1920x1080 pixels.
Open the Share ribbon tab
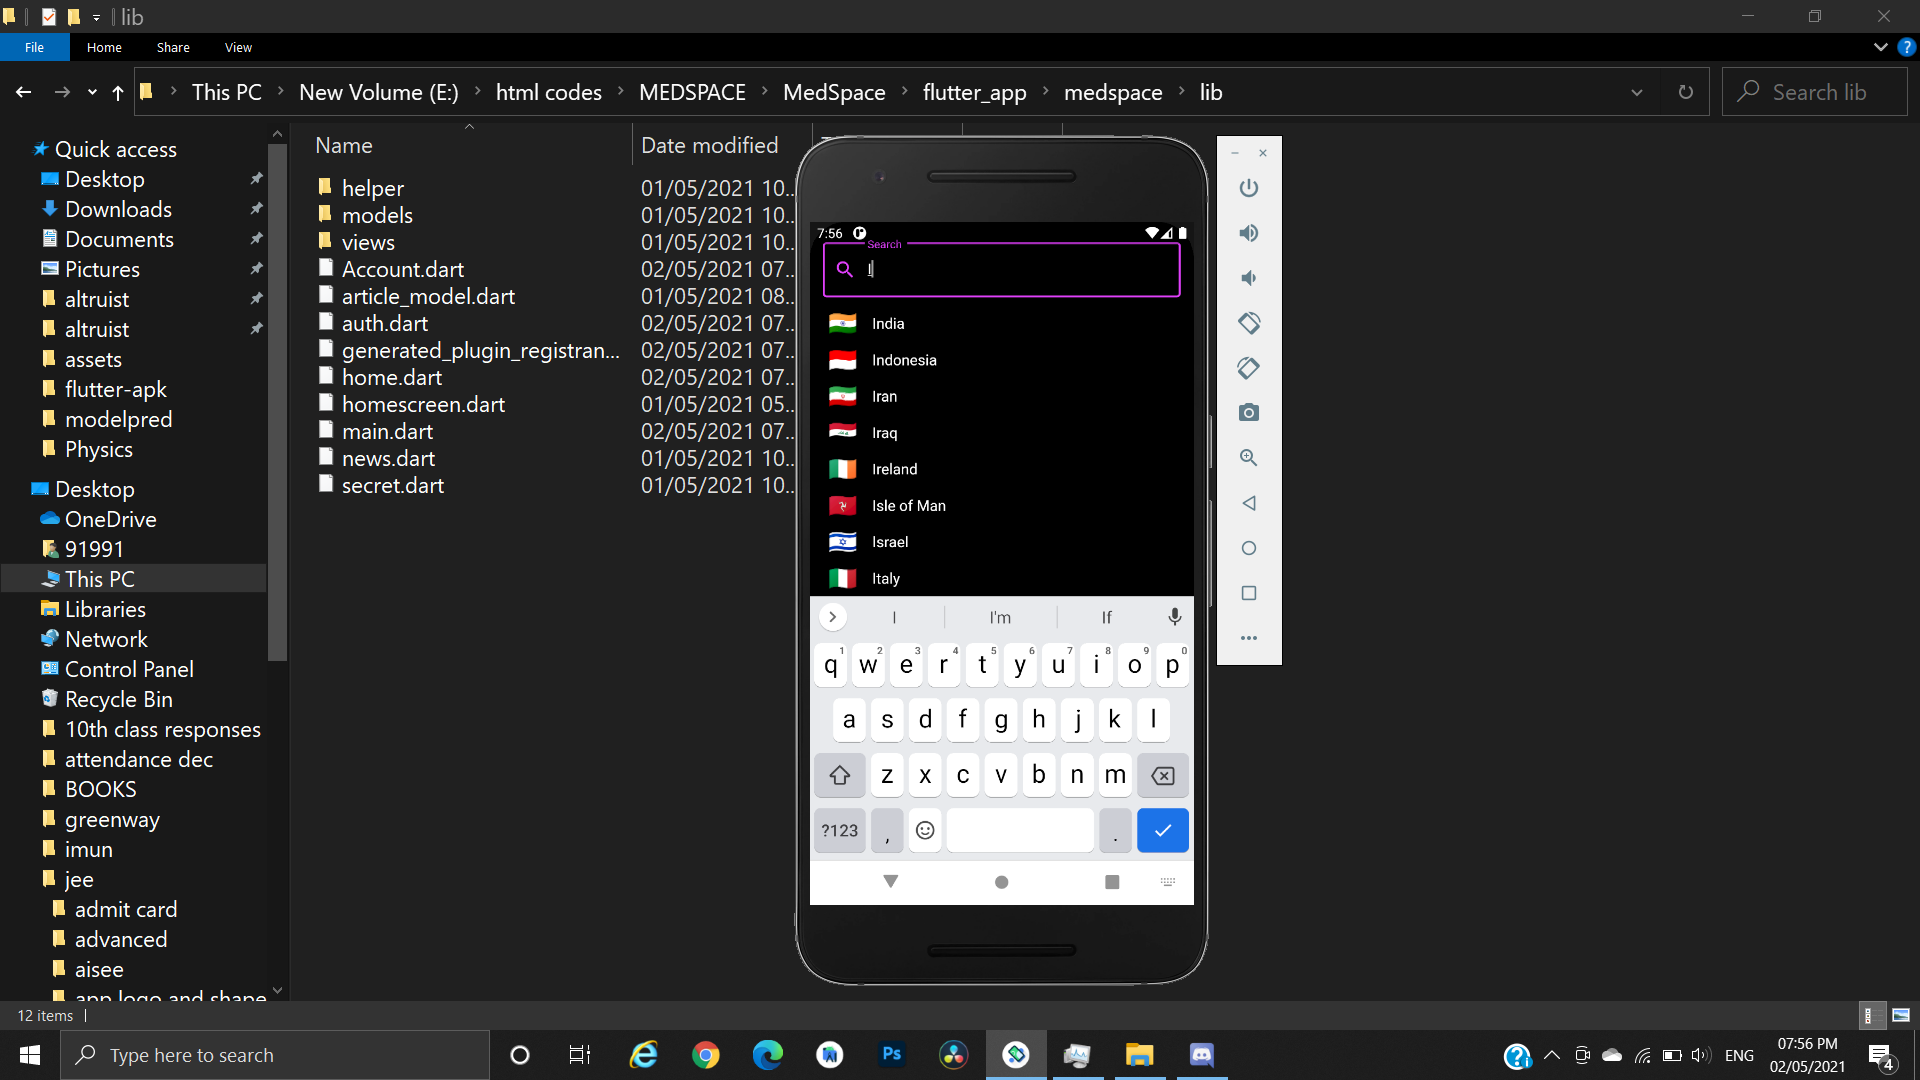(x=173, y=47)
